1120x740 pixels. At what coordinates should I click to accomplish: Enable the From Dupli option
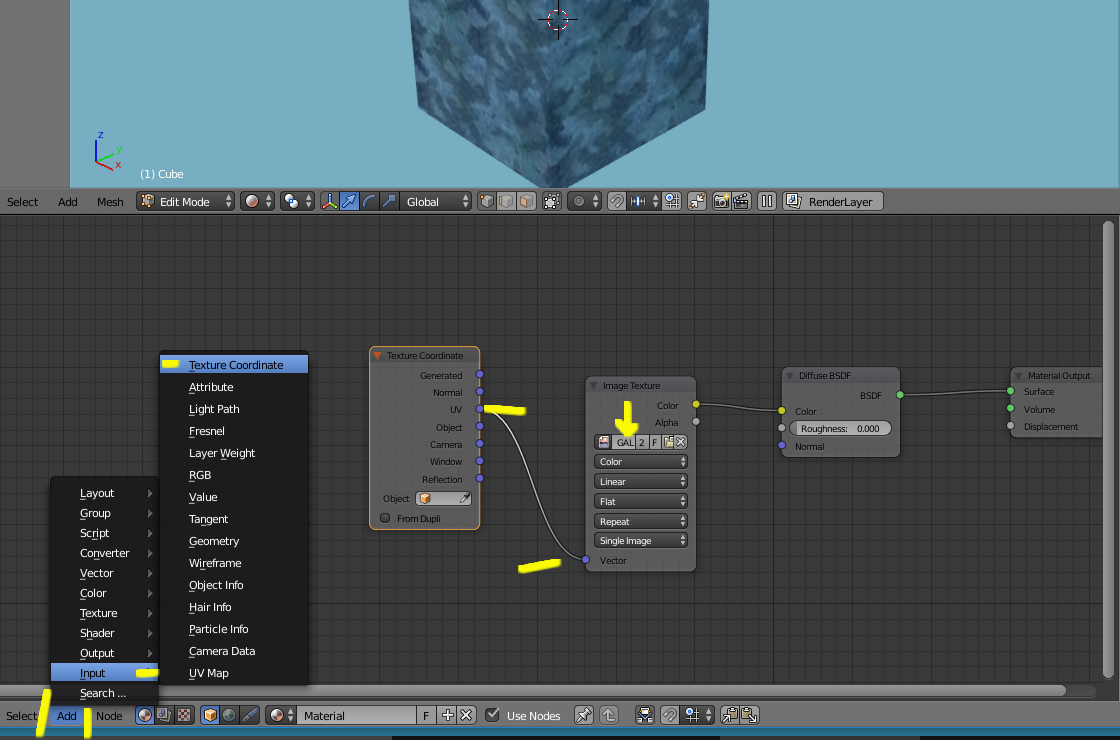(385, 518)
